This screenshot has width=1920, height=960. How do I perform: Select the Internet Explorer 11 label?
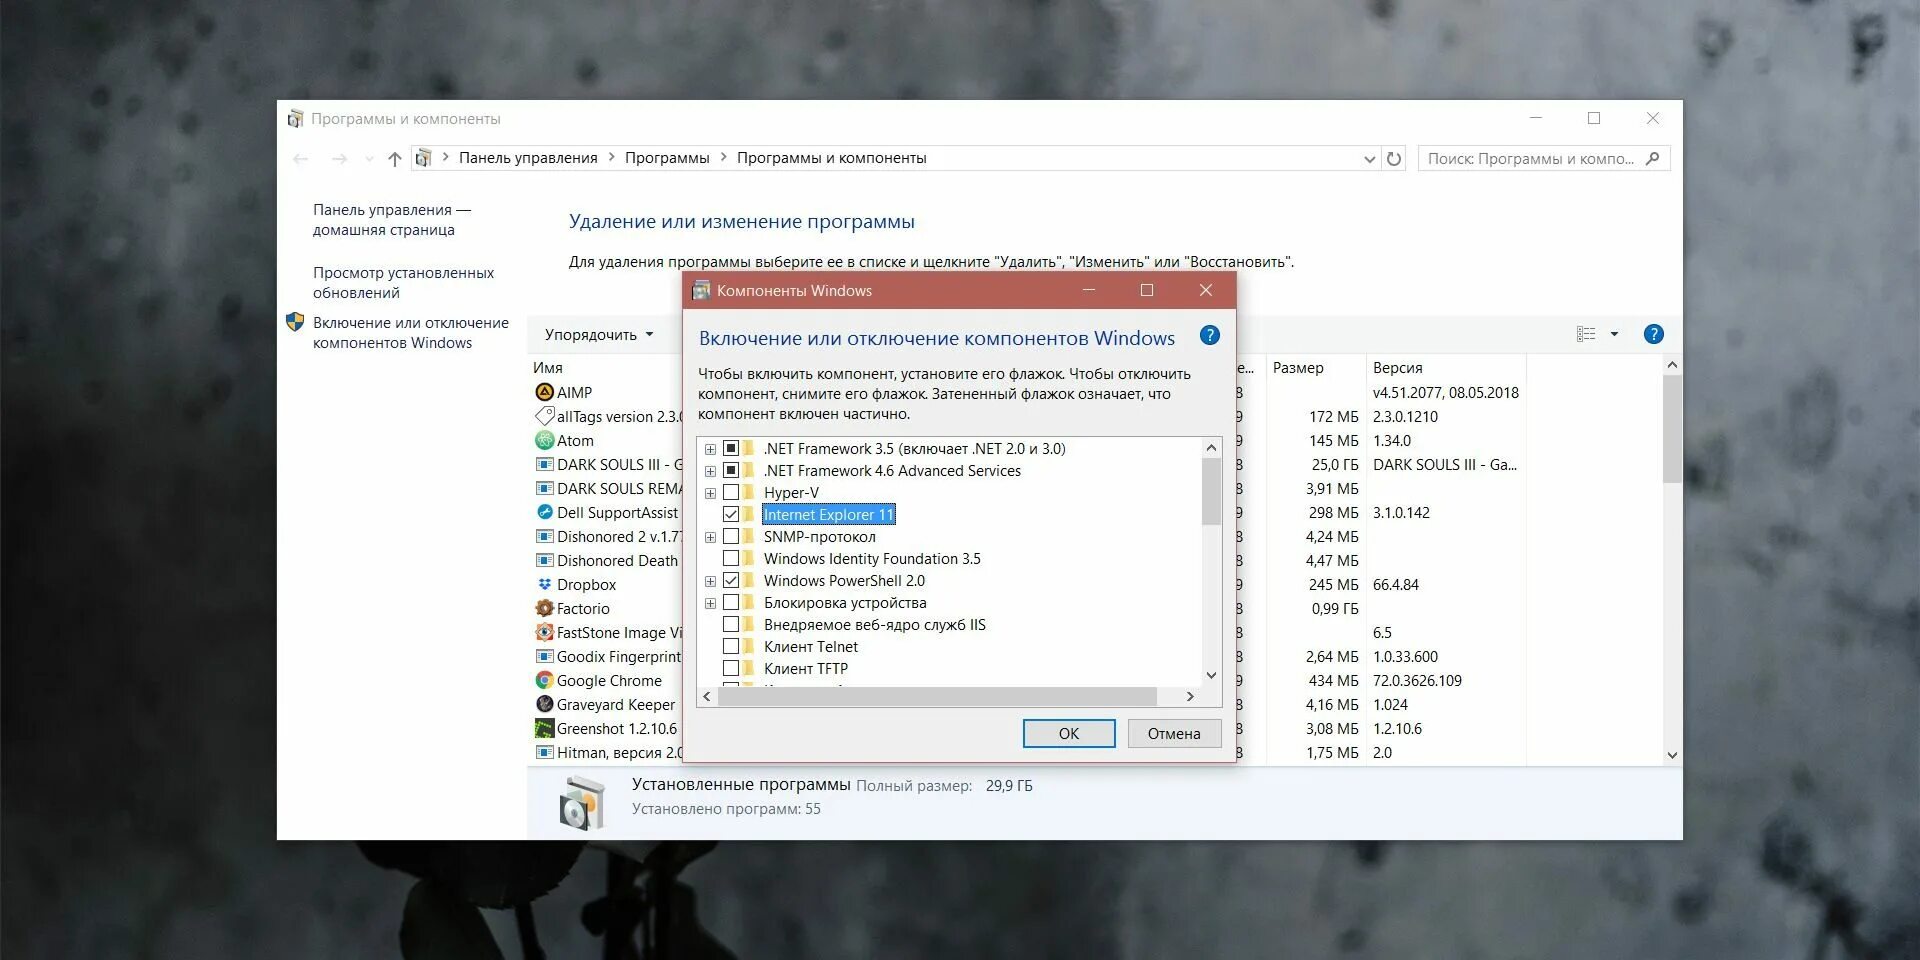[x=828, y=514]
